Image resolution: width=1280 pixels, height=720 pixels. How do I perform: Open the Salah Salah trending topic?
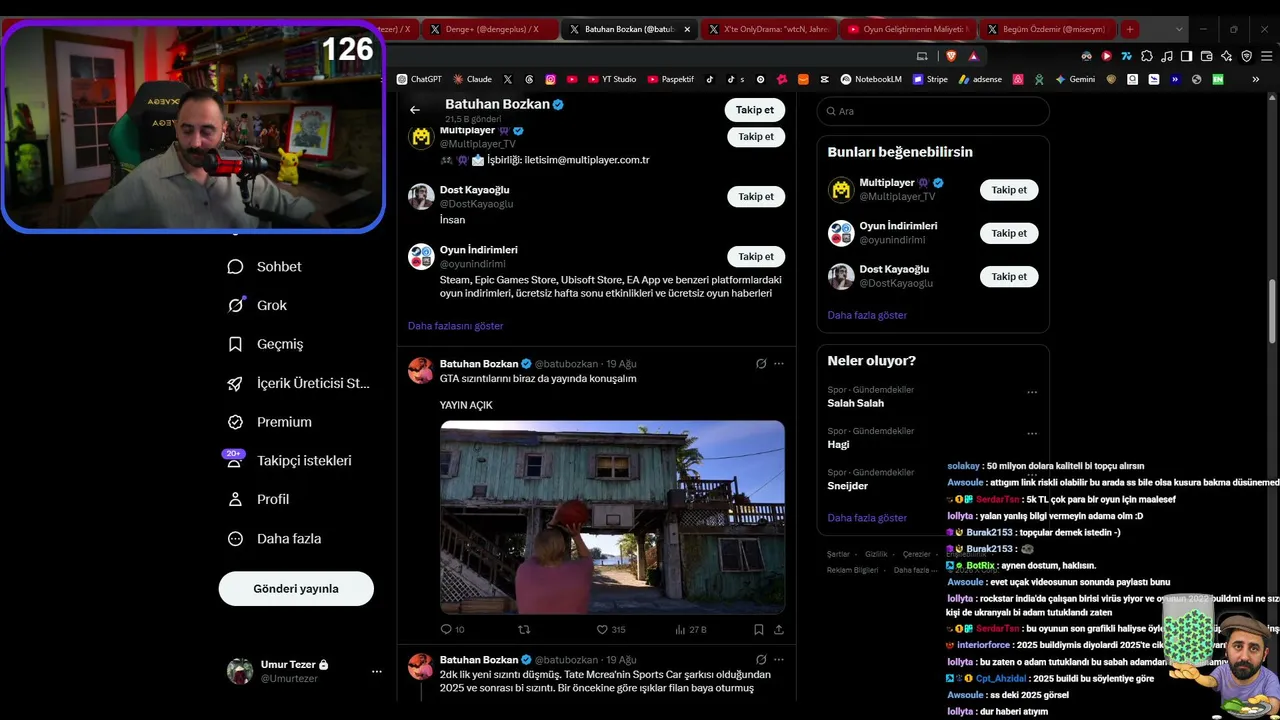(x=856, y=403)
